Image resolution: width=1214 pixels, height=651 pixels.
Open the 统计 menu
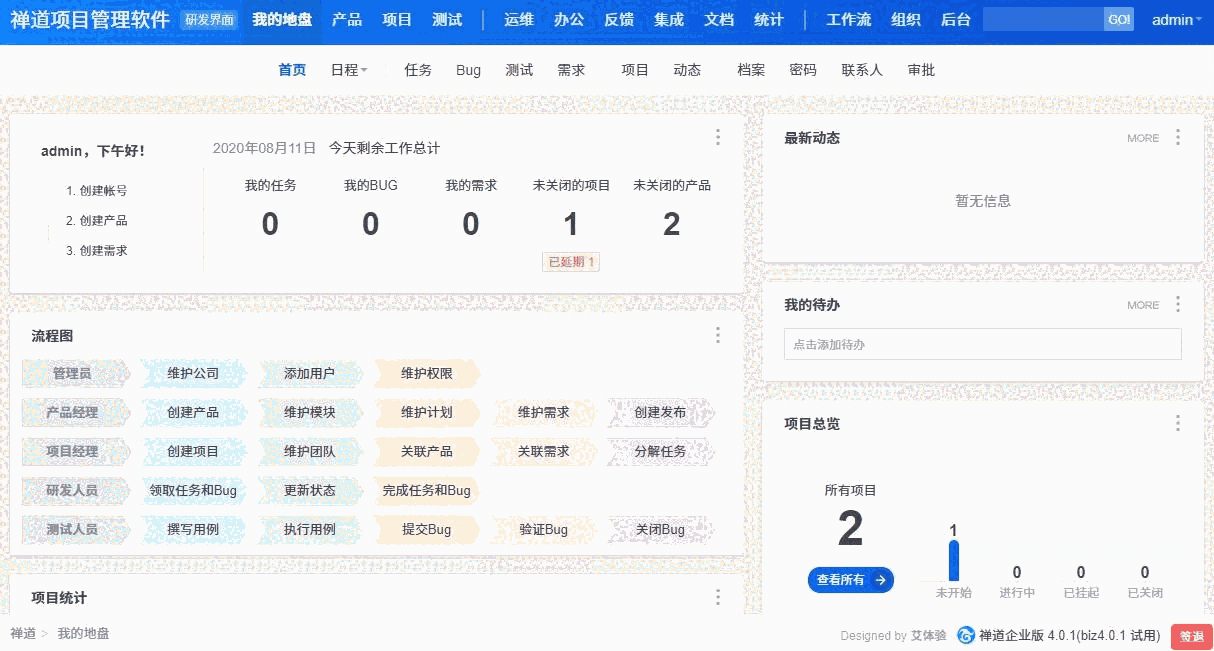[769, 18]
